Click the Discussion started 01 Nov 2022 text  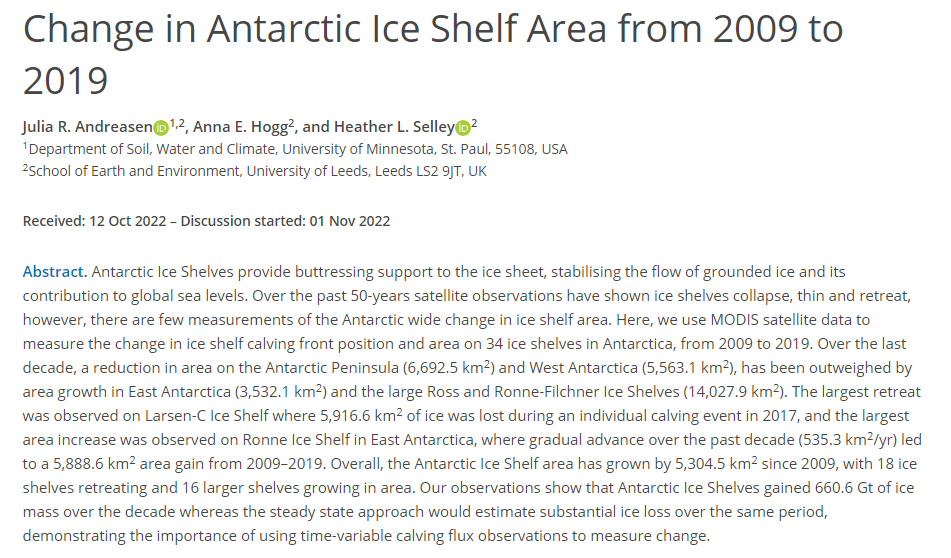click(x=285, y=221)
